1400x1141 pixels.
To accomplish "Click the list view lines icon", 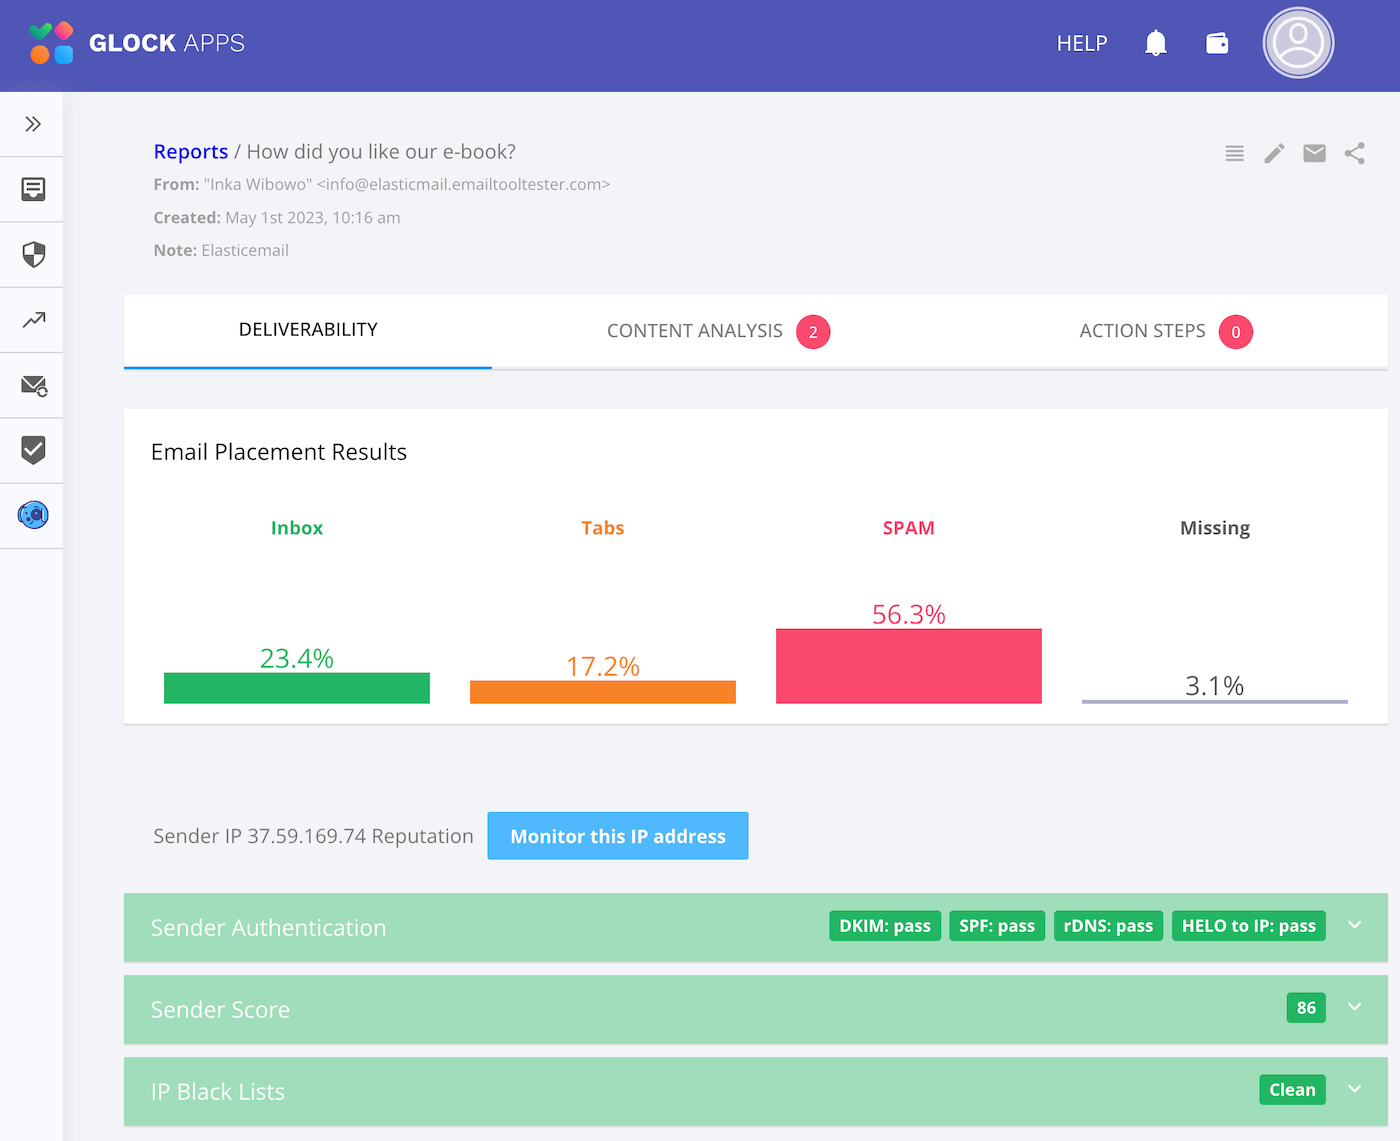I will 1234,153.
